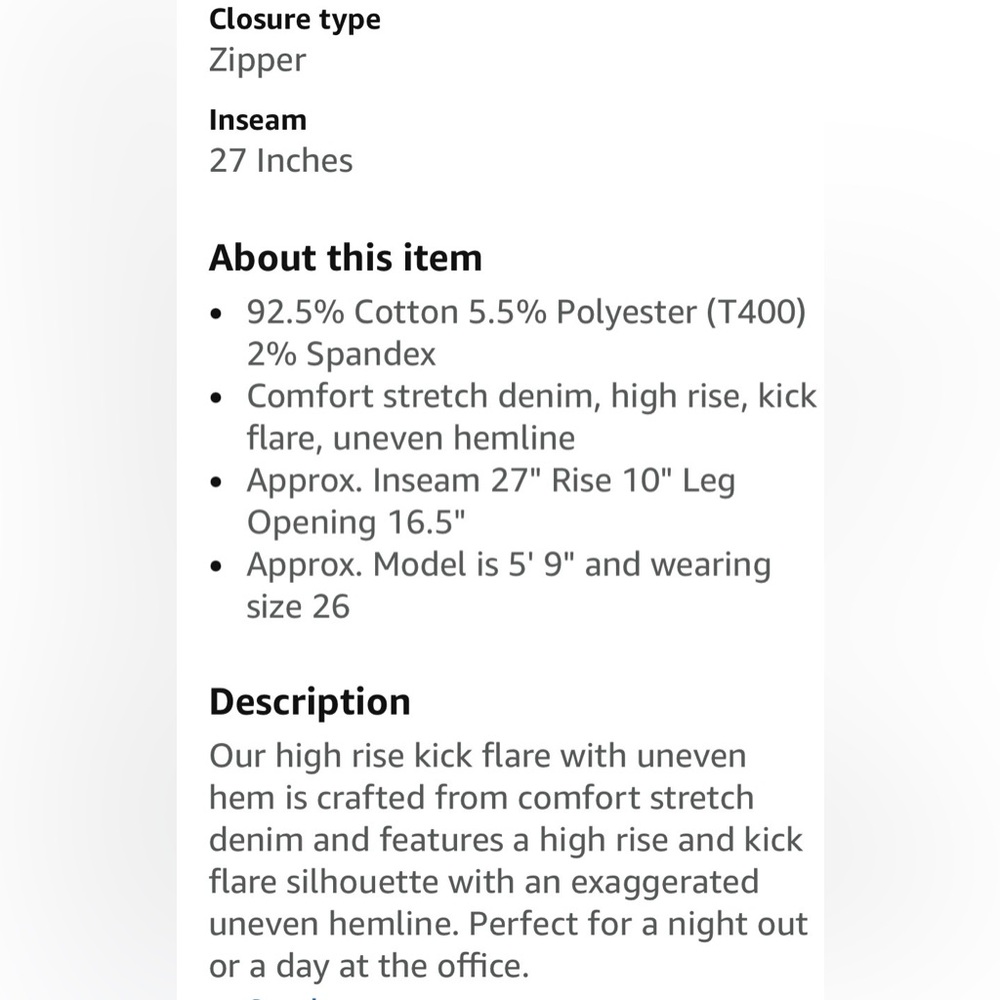Click the Comfort stretch denim bullet text
This screenshot has width=1000, height=1000.
tap(531, 396)
